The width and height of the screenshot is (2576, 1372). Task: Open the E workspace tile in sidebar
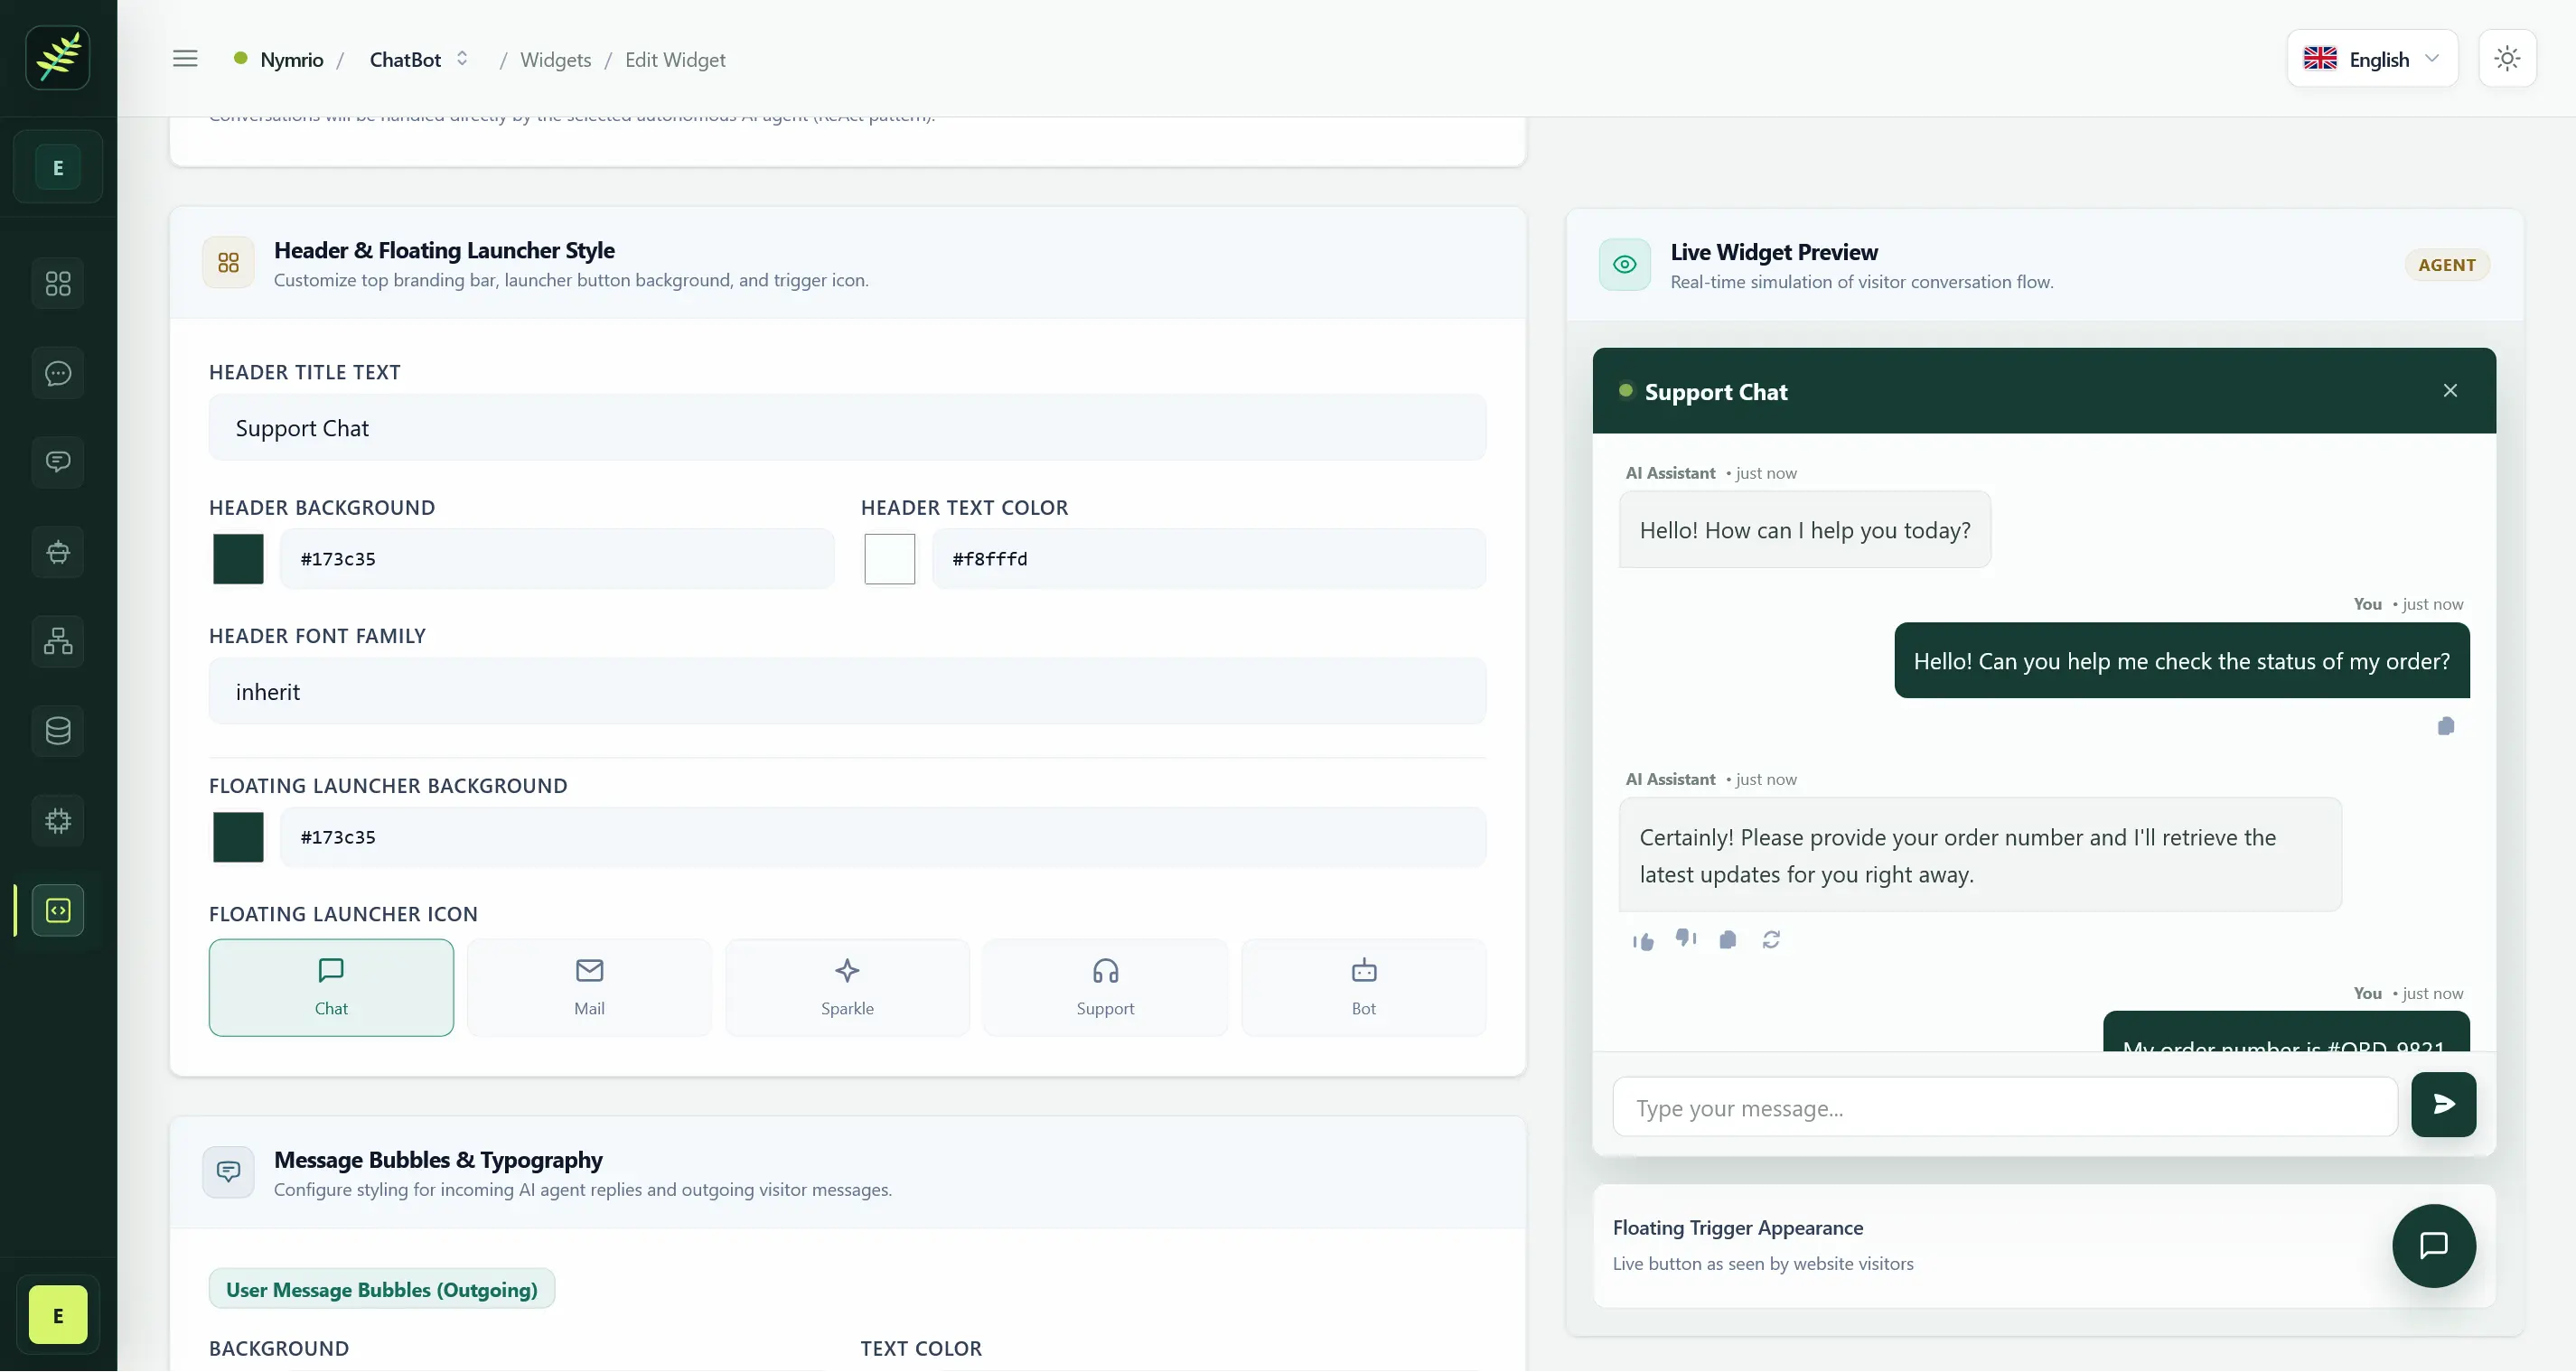tap(58, 168)
